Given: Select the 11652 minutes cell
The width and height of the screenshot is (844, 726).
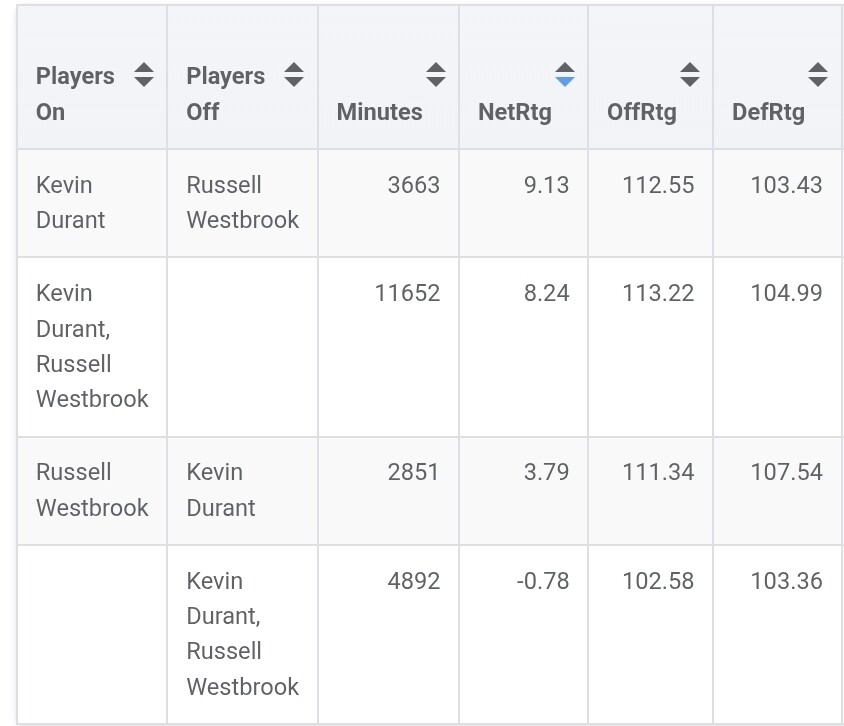Looking at the screenshot, I should (x=407, y=293).
